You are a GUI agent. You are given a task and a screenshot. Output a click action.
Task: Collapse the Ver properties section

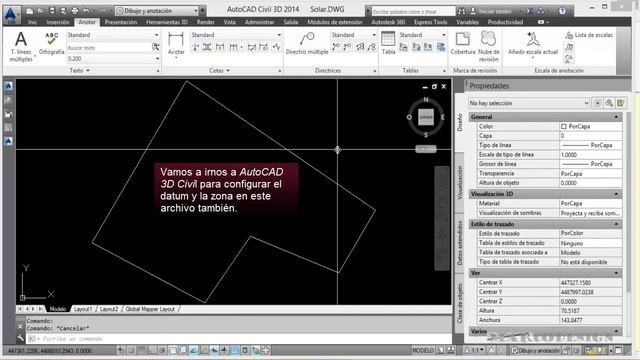point(616,273)
